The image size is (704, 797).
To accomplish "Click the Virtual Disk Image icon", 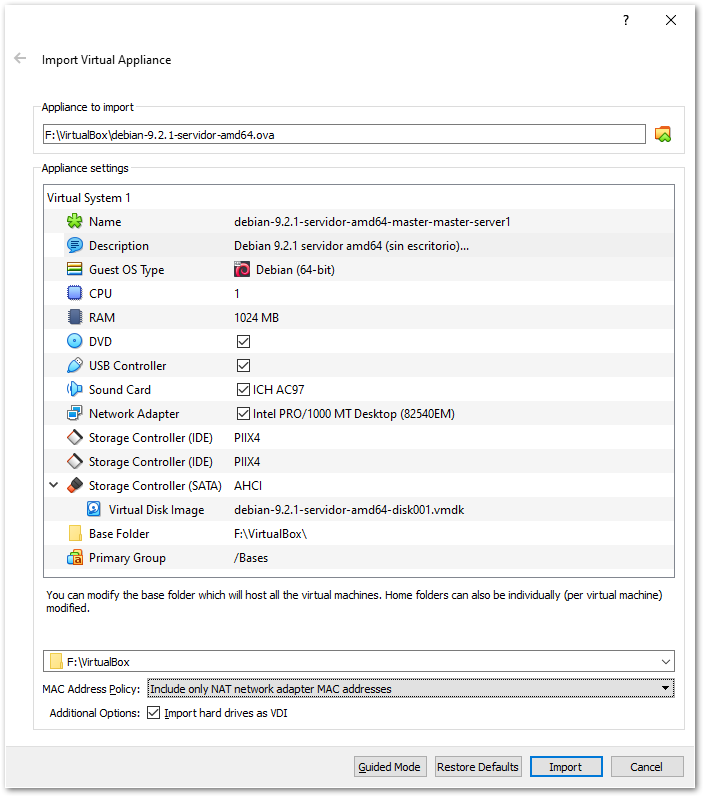I will (94, 509).
